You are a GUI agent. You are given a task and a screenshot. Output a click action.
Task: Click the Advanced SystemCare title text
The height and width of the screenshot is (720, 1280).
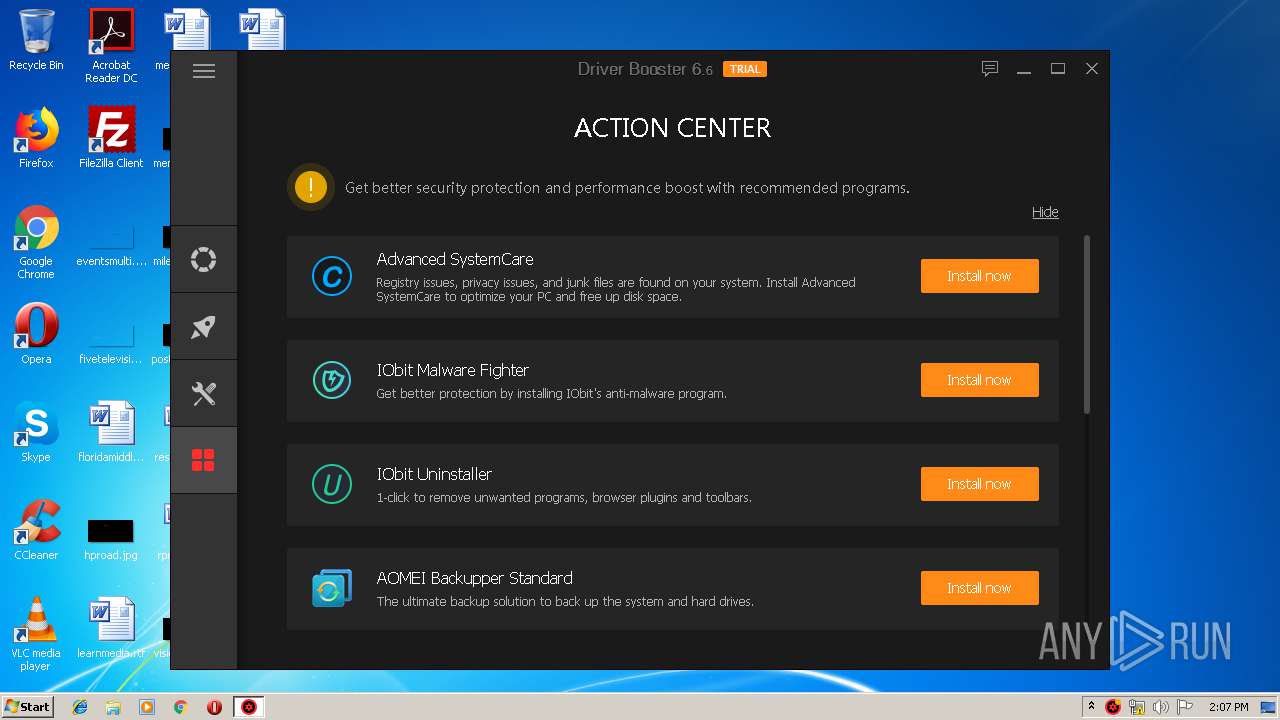pyautogui.click(x=455, y=259)
